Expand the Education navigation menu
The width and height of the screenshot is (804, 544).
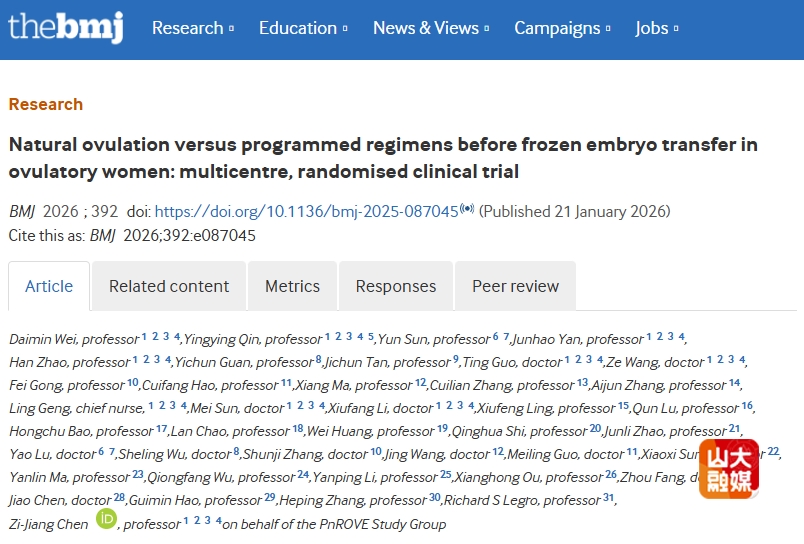303,28
